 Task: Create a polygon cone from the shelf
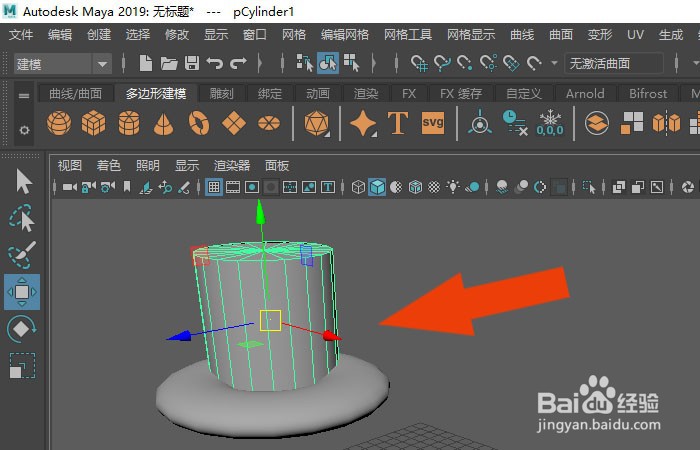163,124
